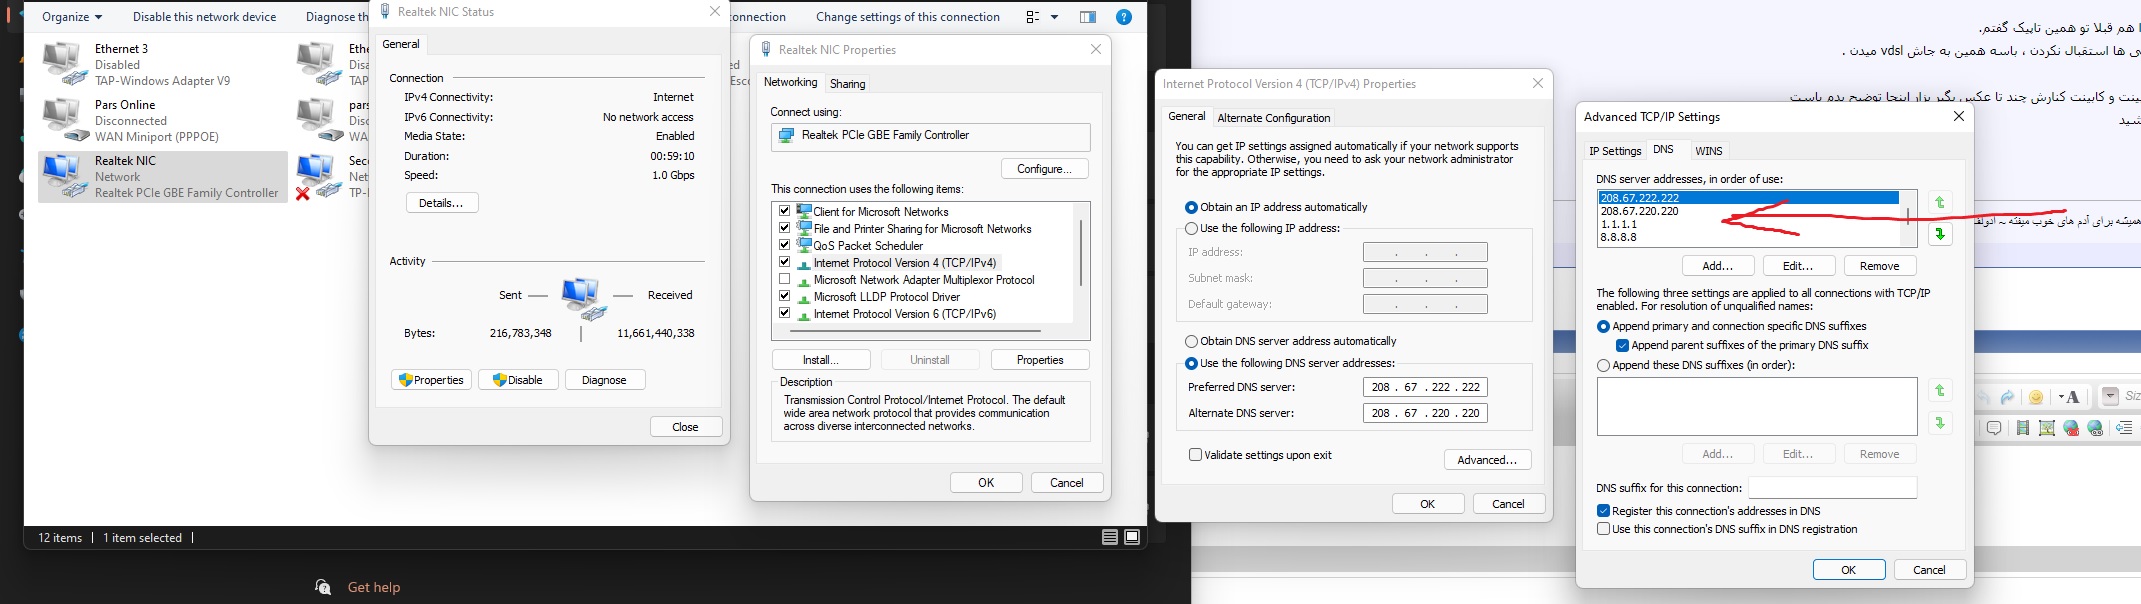The height and width of the screenshot is (604, 2141).
Task: Switch to the IP Settings tab
Action: pyautogui.click(x=1615, y=151)
